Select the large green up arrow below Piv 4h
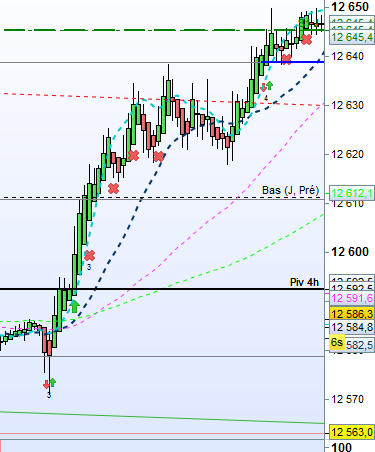The height and width of the screenshot is (452, 375). pyautogui.click(x=74, y=306)
